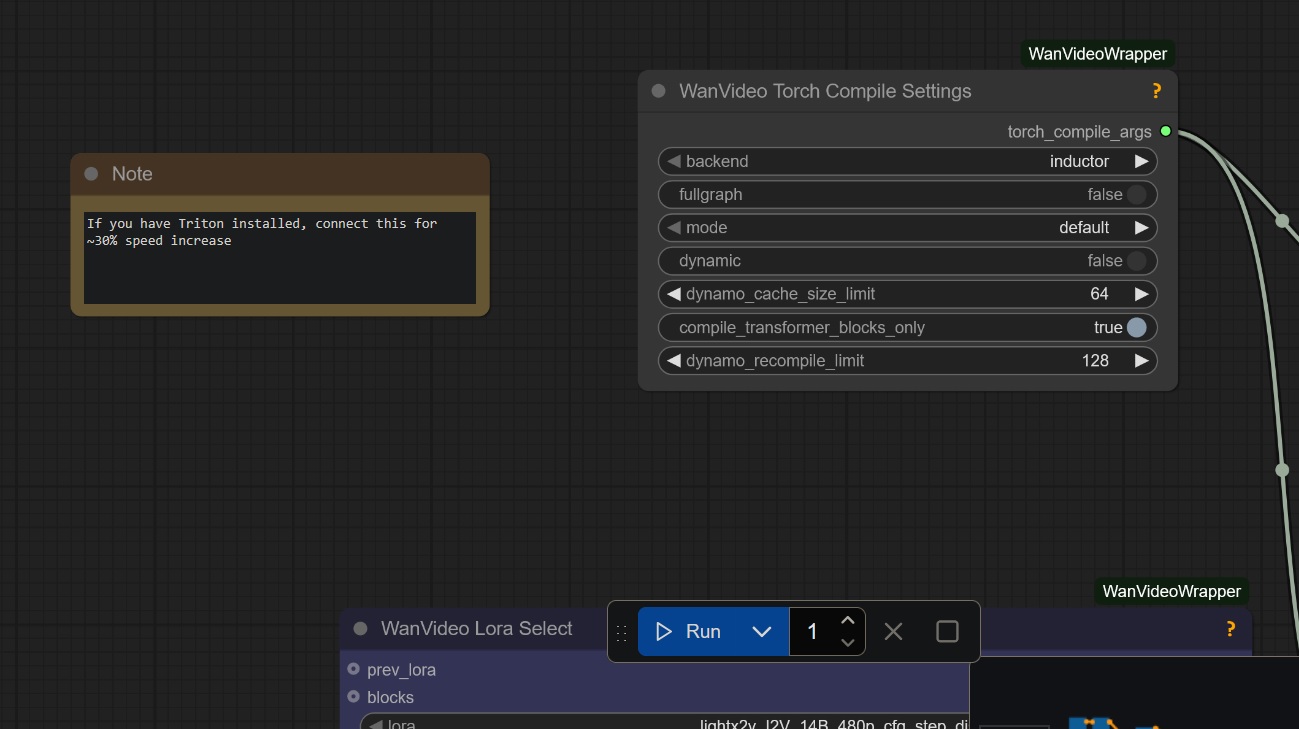Click the square stop icon in run toolbar

(946, 631)
